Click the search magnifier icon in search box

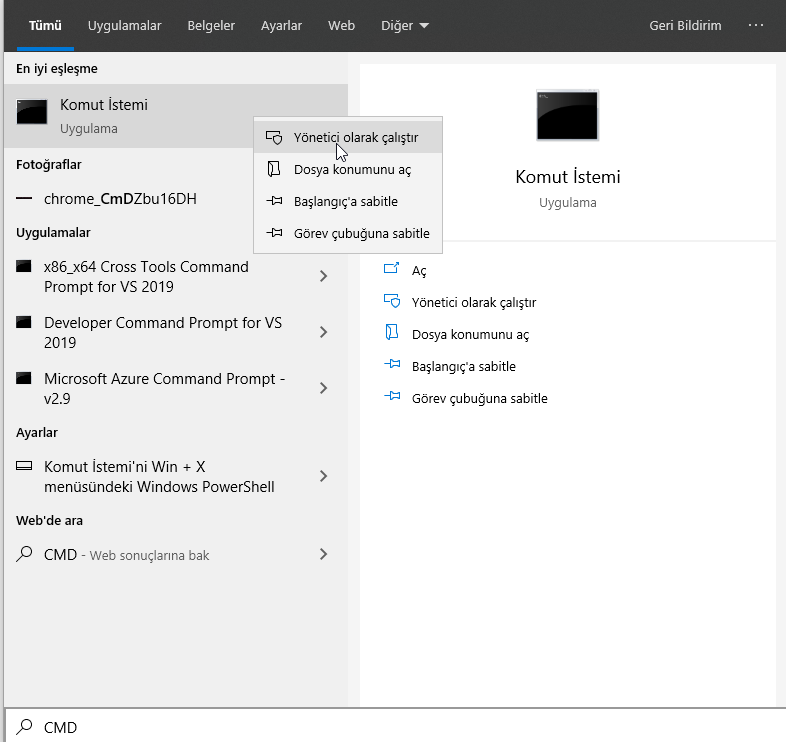[x=24, y=726]
